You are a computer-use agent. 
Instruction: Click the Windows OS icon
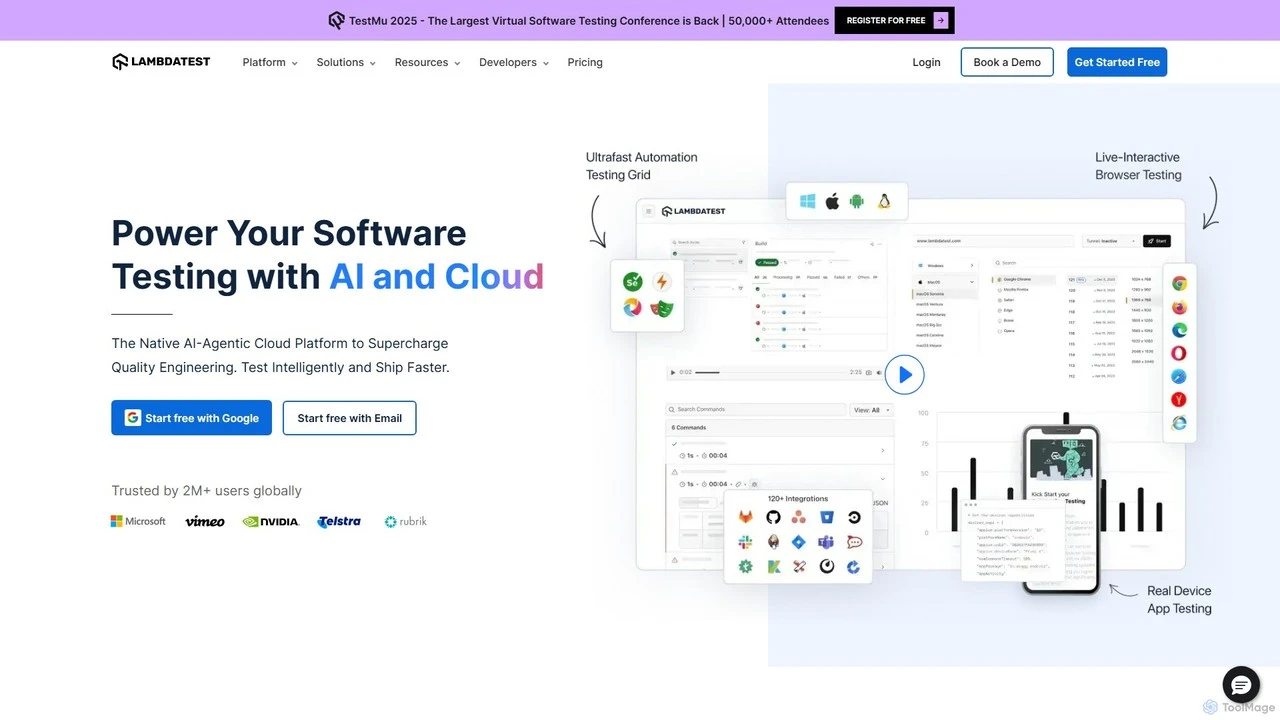click(808, 201)
